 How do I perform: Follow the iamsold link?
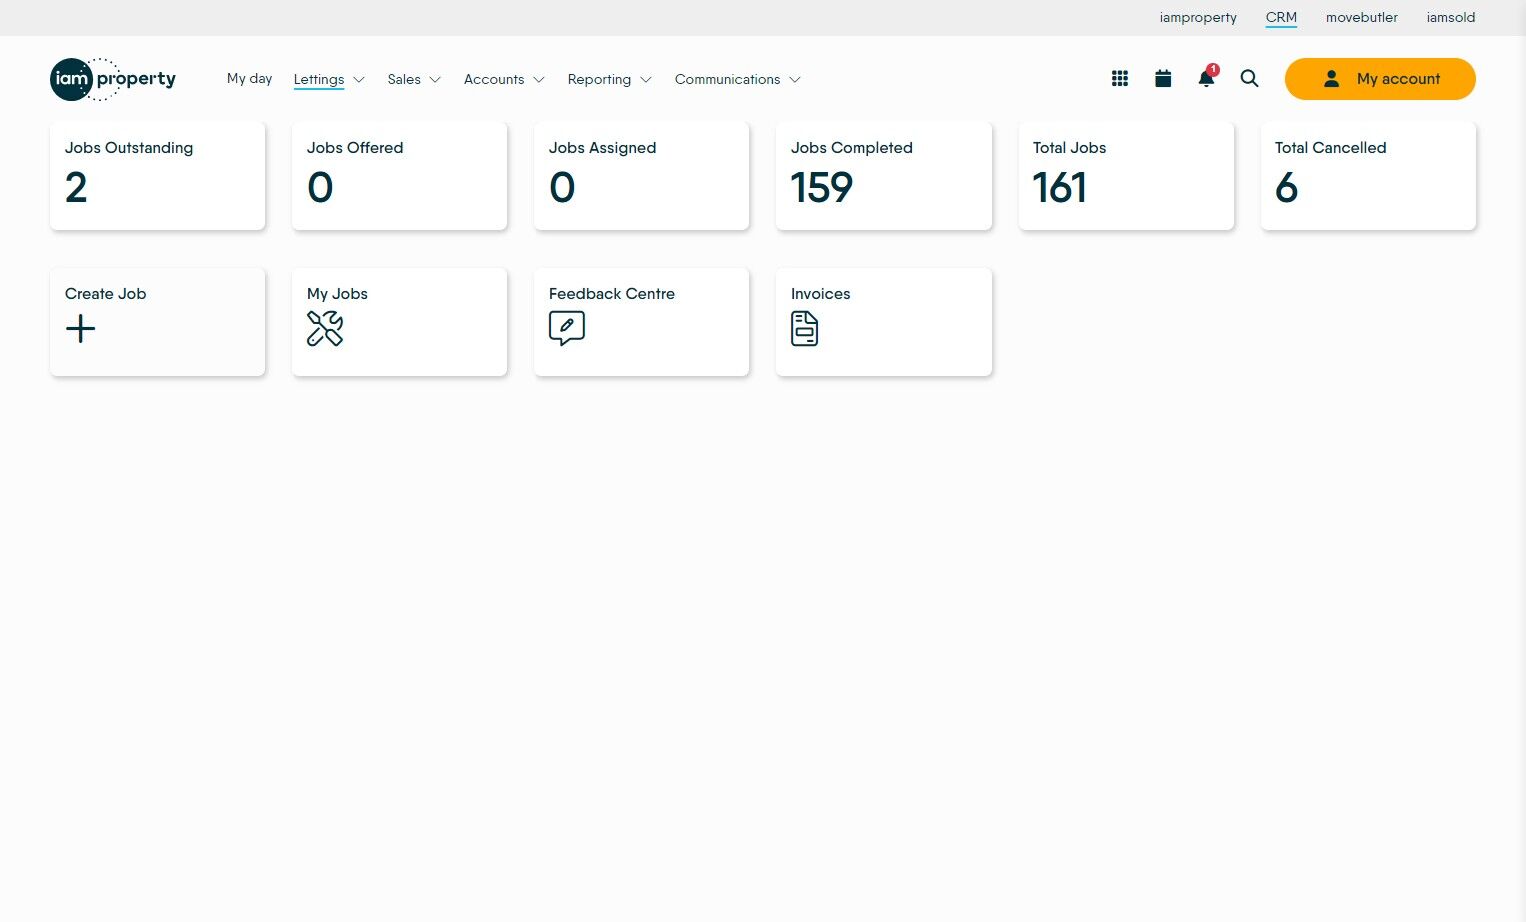pos(1451,17)
